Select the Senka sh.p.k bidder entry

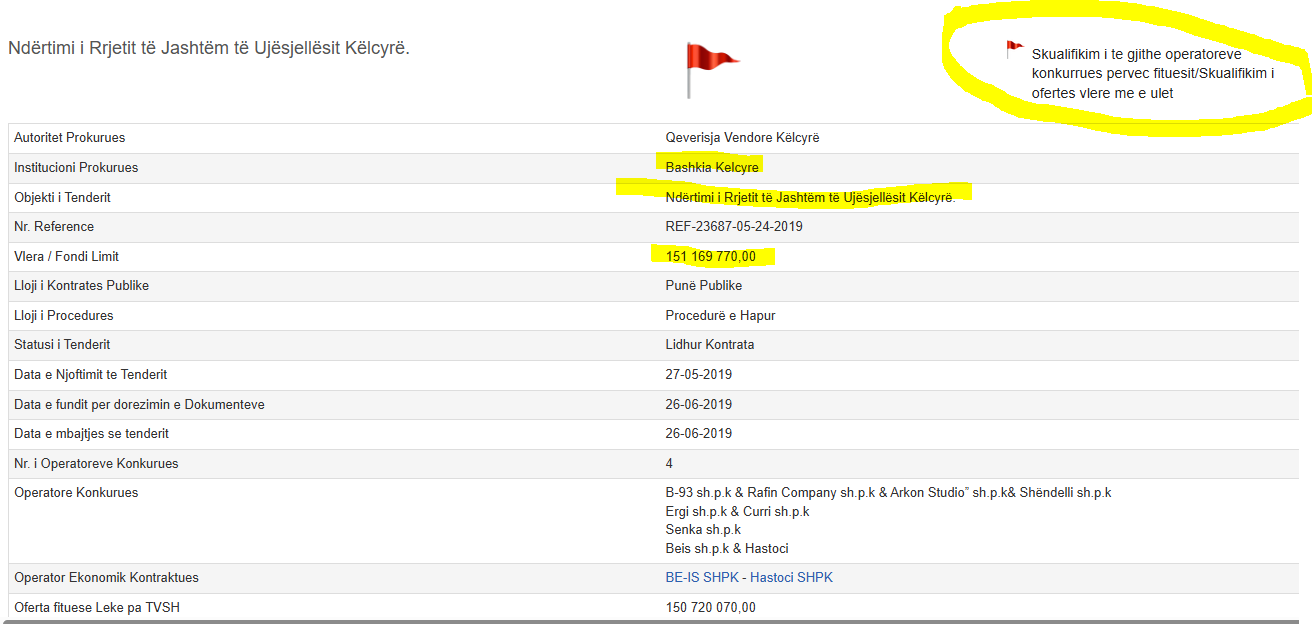(703, 530)
